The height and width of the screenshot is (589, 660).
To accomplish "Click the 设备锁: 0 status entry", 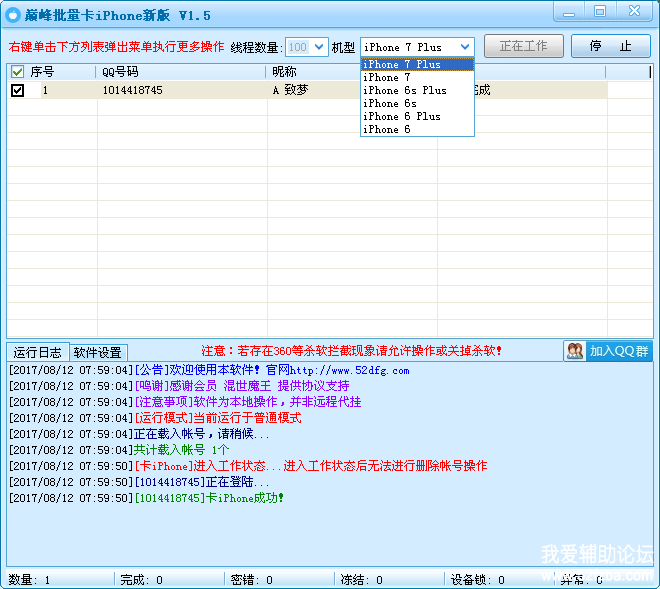I will click(477, 580).
